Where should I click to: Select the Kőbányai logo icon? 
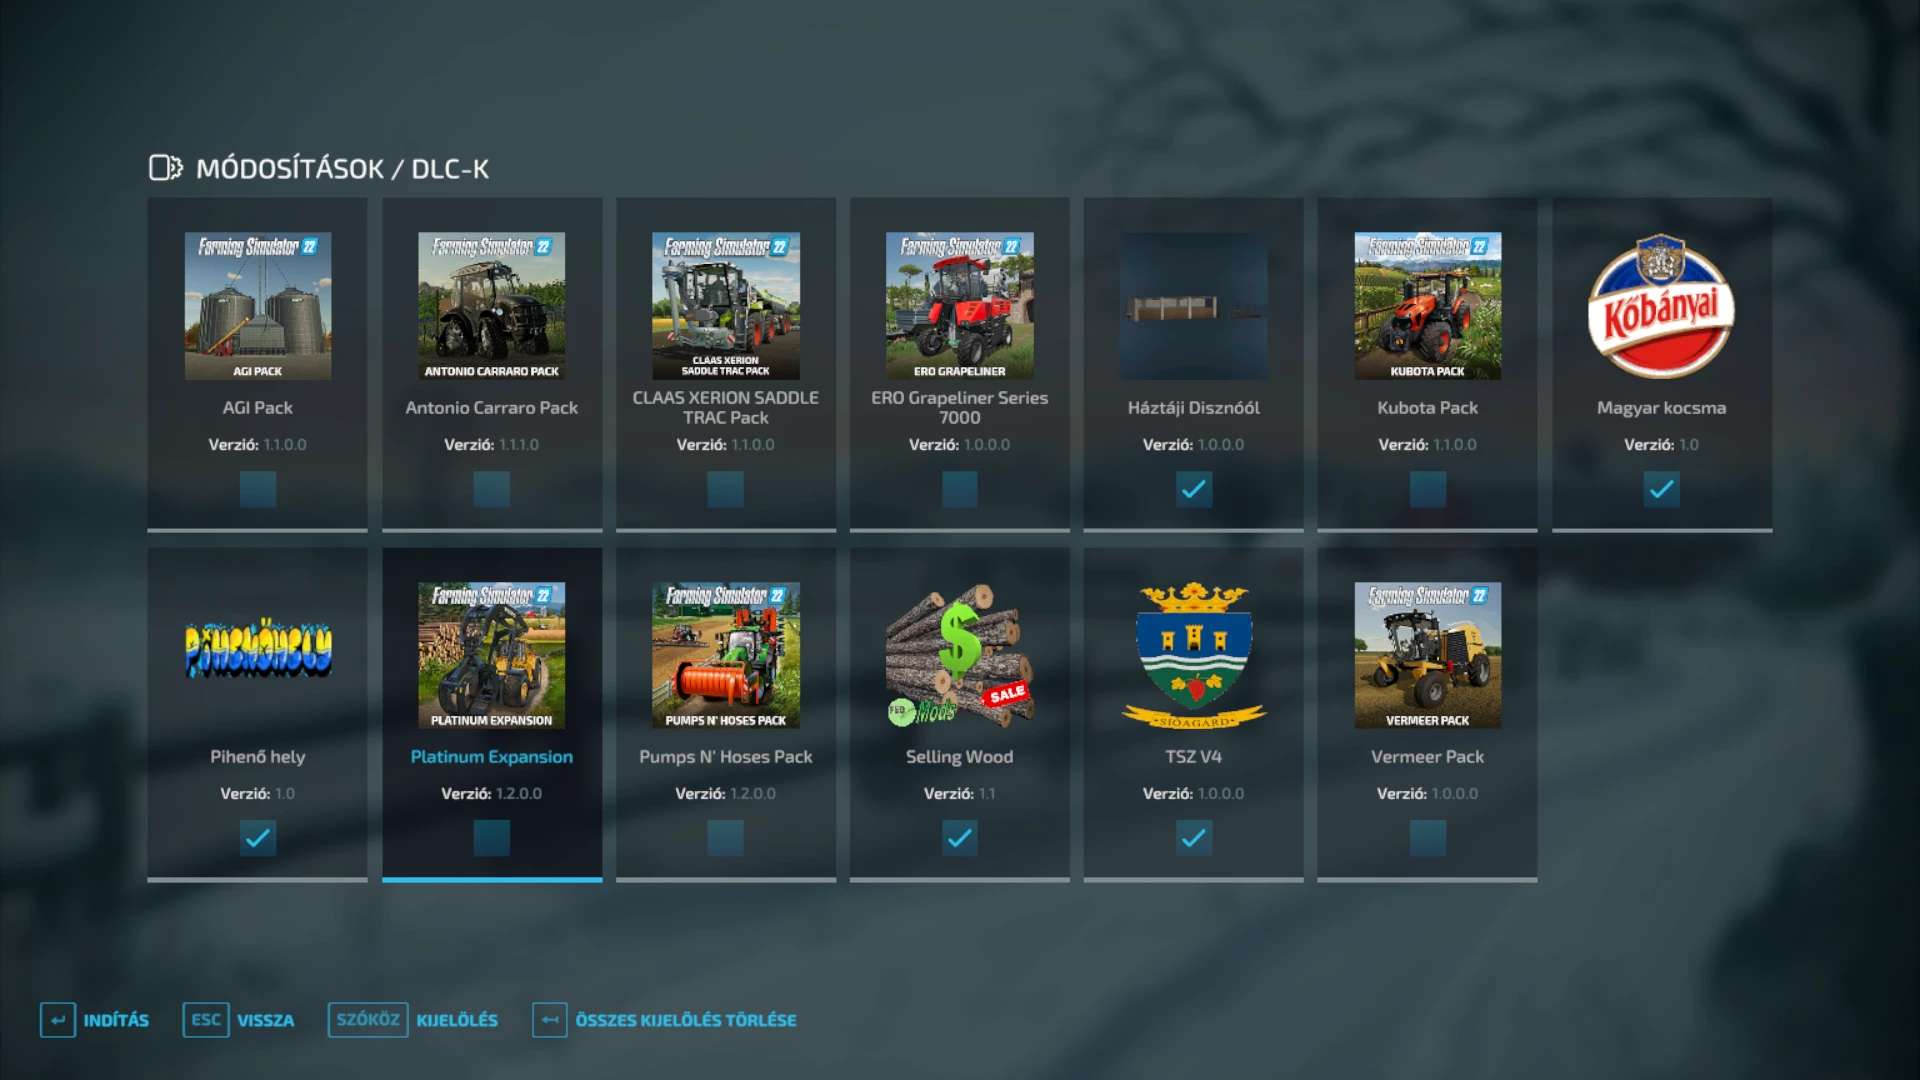pyautogui.click(x=1661, y=305)
